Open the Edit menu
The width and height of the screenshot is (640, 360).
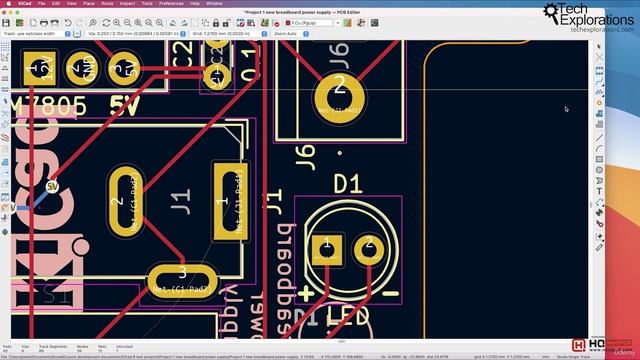pos(56,3)
